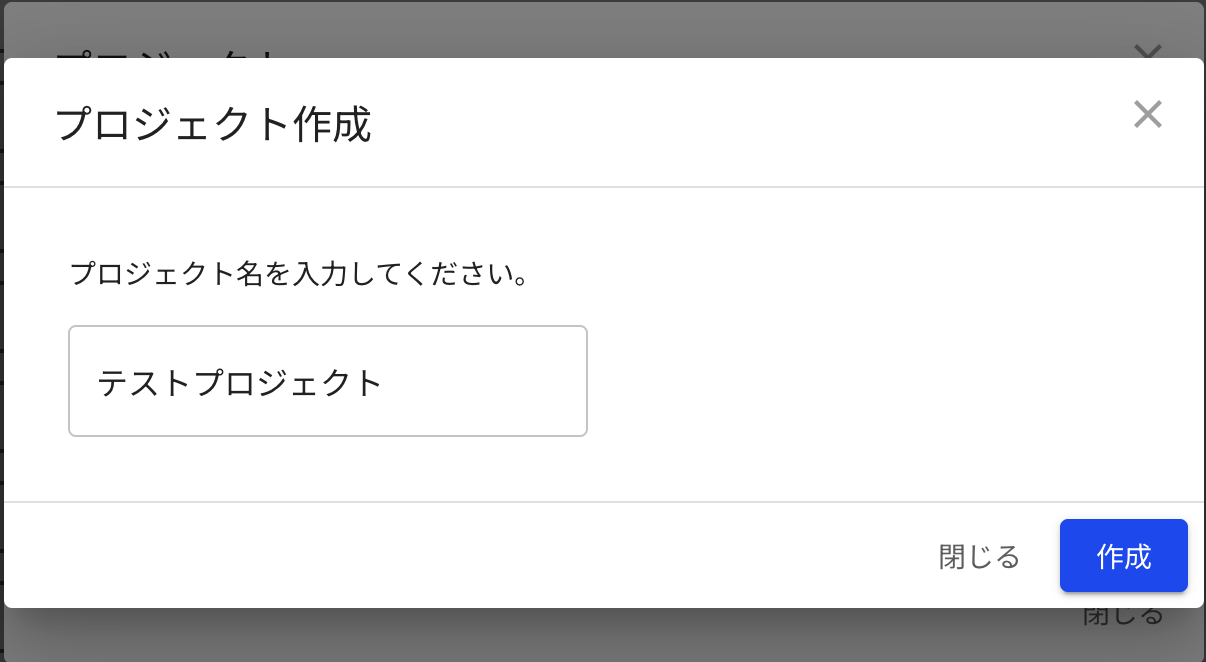Click blank space below the project name field
This screenshot has width=1206, height=662.
[x=328, y=468]
